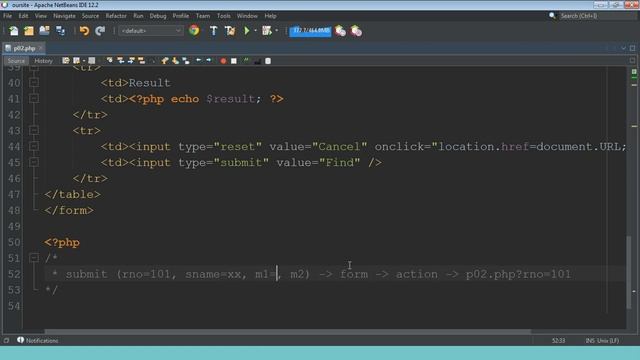This screenshot has height=360, width=640.
Task: Switch to the p02.php editor tab
Action: pos(24,48)
